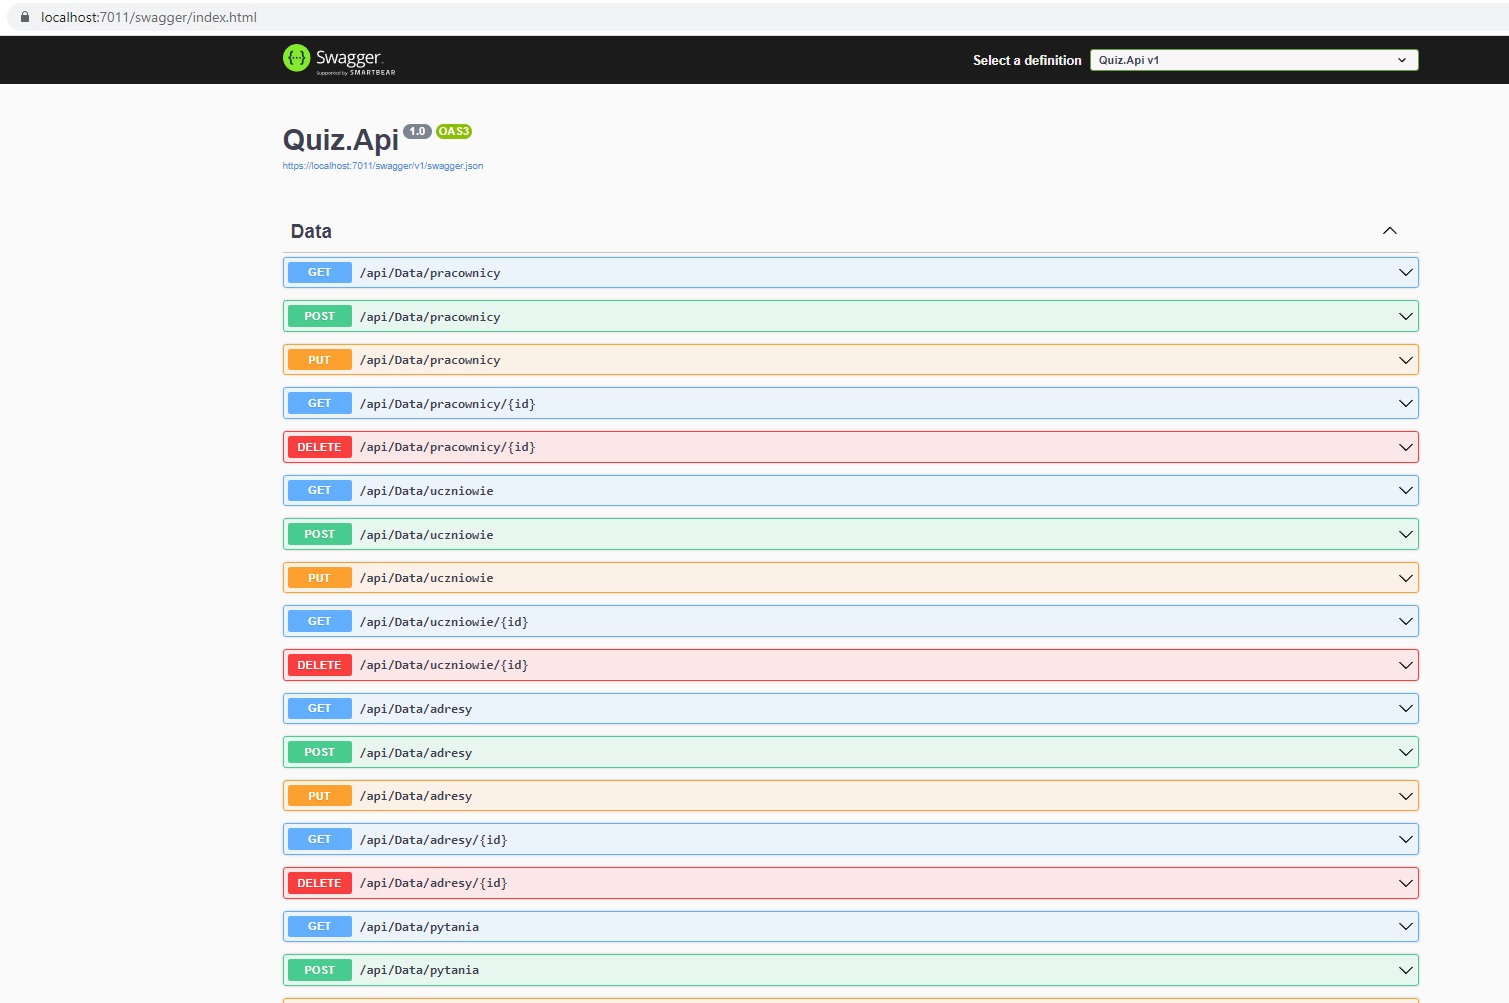Click inside the browser address bar
This screenshot has width=1509, height=1003.
pyautogui.click(x=400, y=17)
